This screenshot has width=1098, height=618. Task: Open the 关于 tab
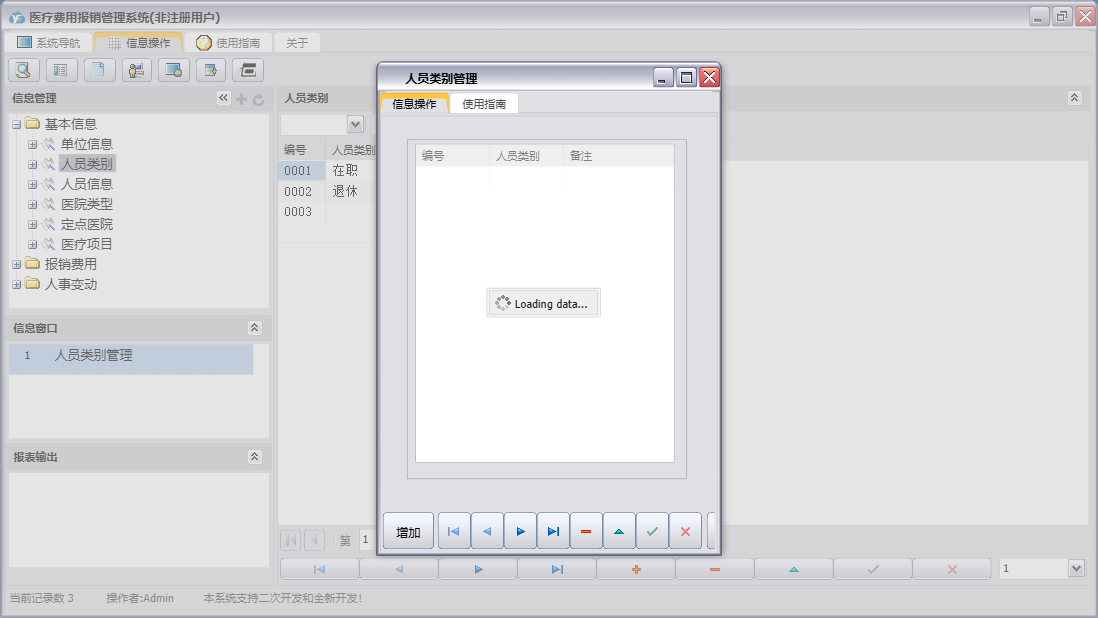(x=297, y=43)
